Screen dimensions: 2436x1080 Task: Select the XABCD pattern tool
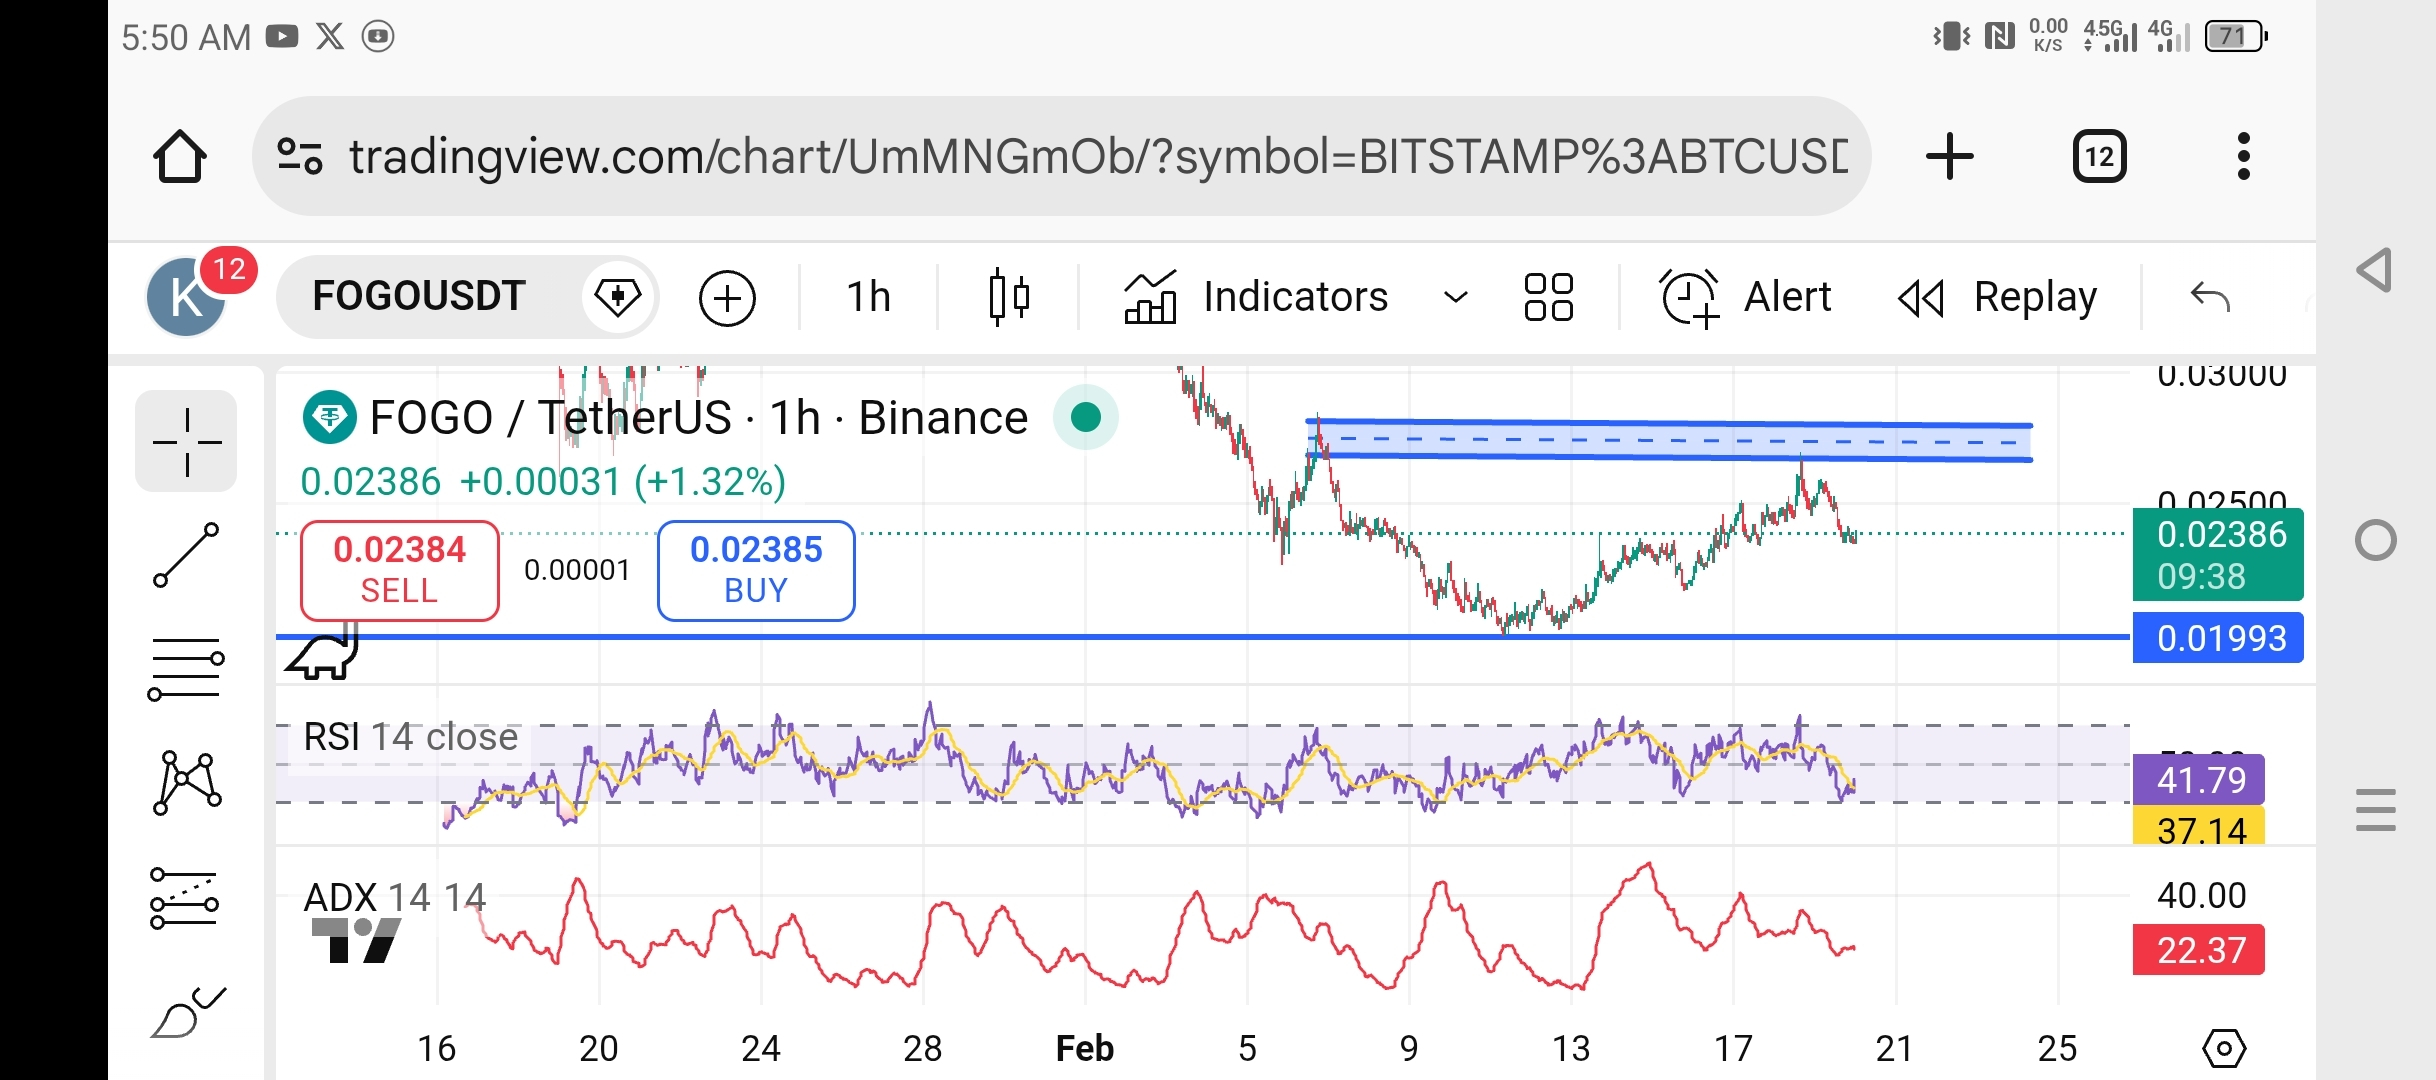[186, 783]
